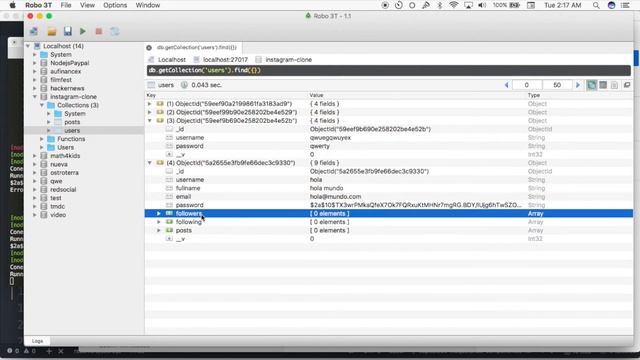Click the Bluetooth icon in menu bar
640x360 pixels.
coord(440,5)
